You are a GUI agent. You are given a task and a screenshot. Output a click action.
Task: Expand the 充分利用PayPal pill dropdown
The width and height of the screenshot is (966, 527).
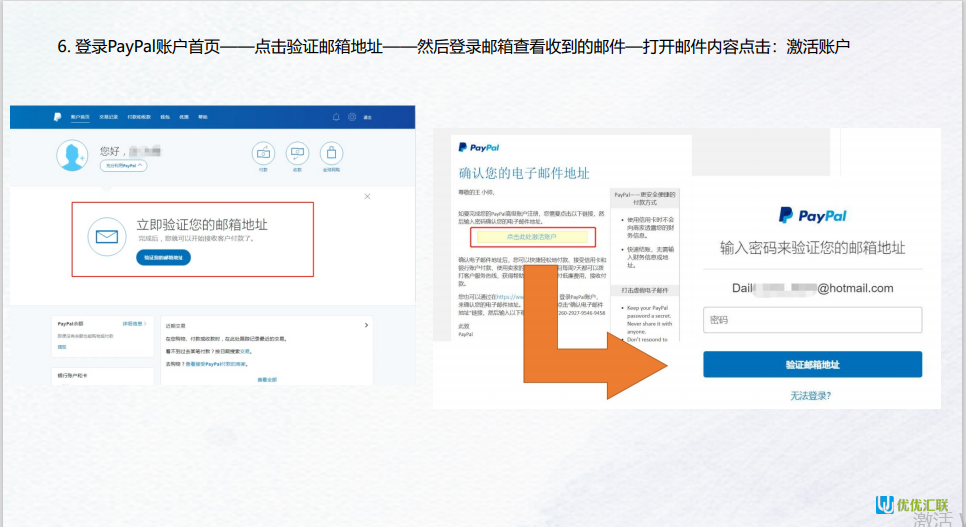[123, 166]
